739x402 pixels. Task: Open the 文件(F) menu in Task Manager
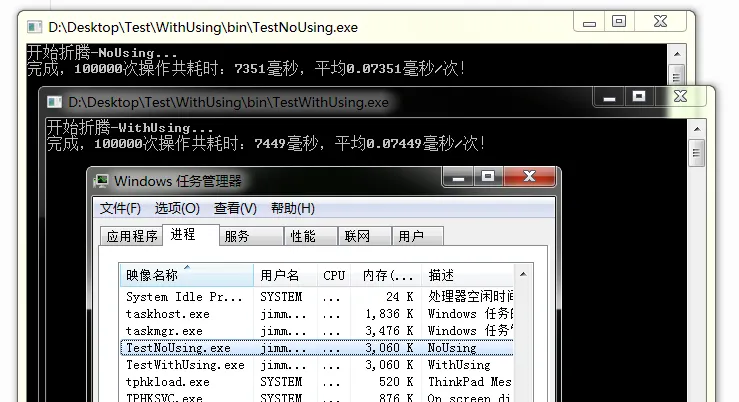(120, 208)
